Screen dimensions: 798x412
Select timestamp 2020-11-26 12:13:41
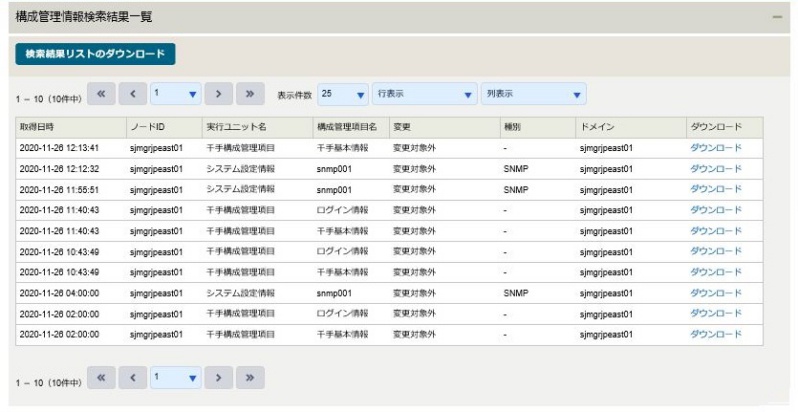pos(59,148)
